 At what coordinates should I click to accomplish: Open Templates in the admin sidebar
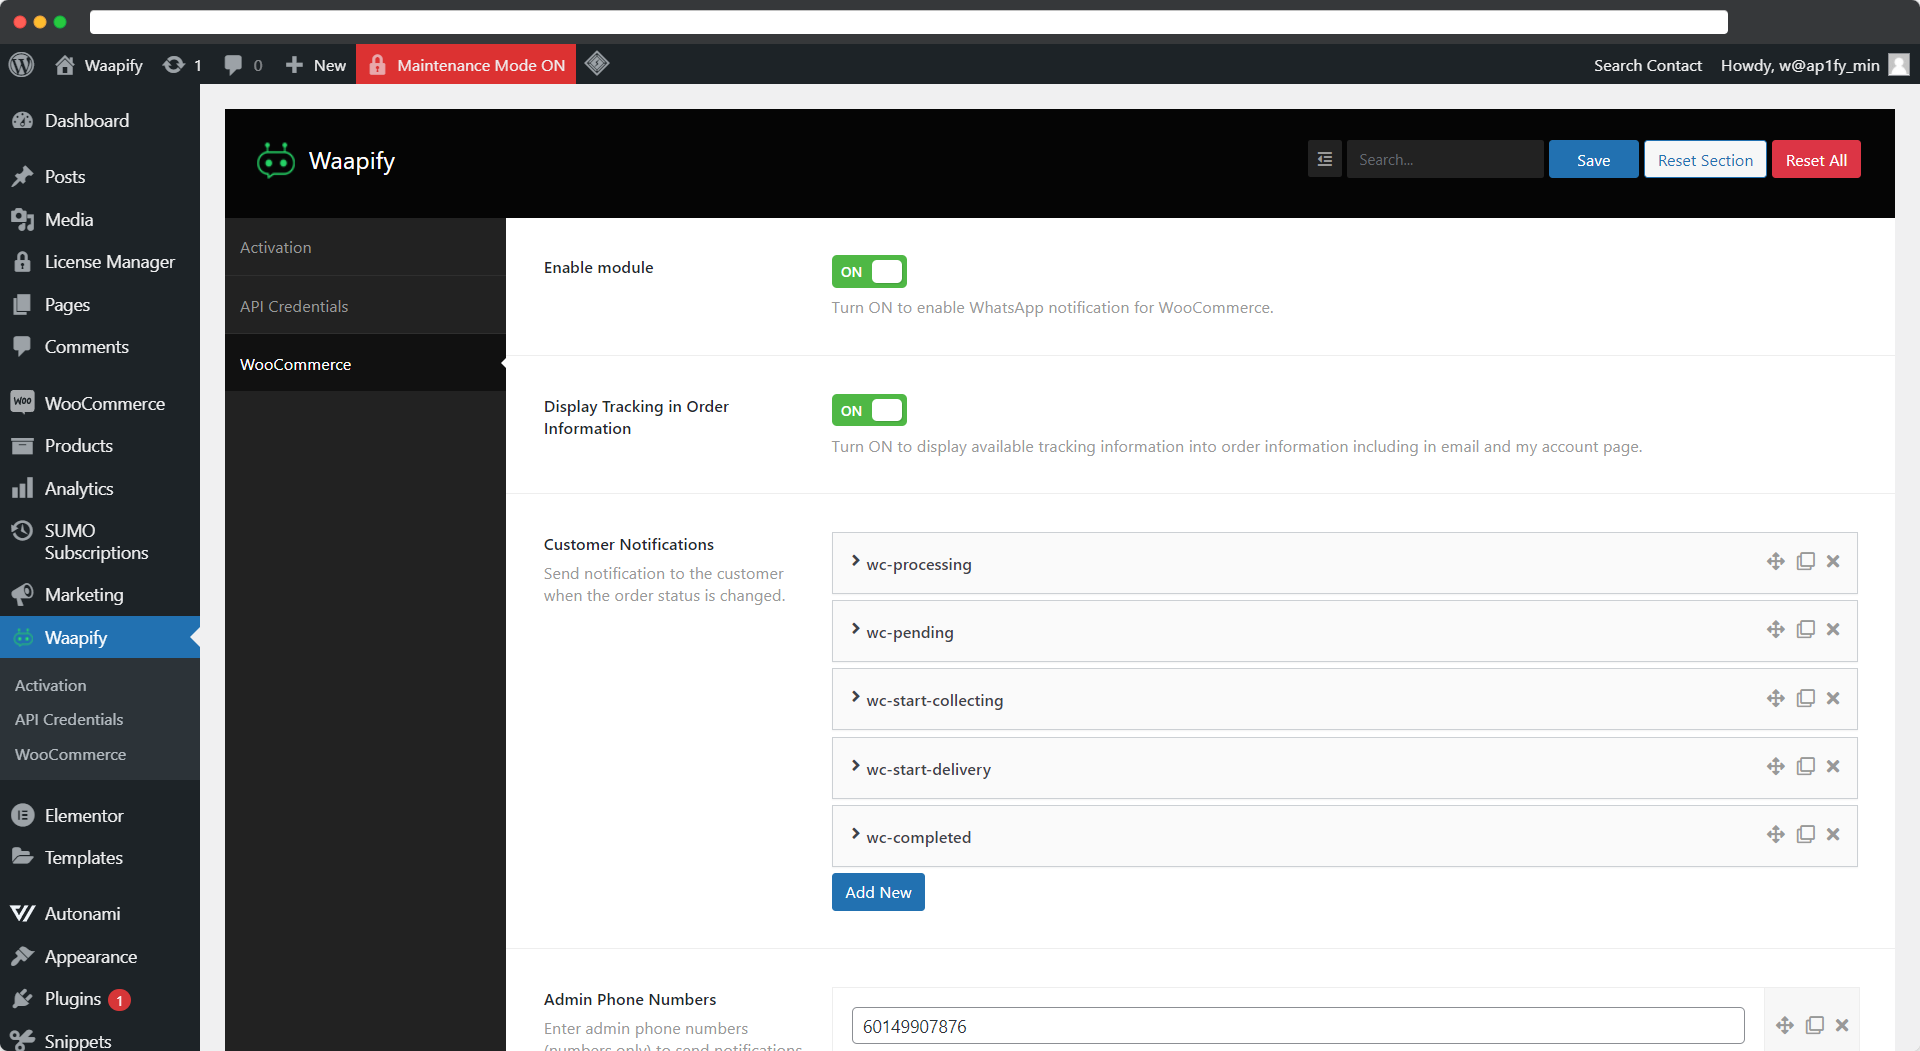[x=100, y=858]
